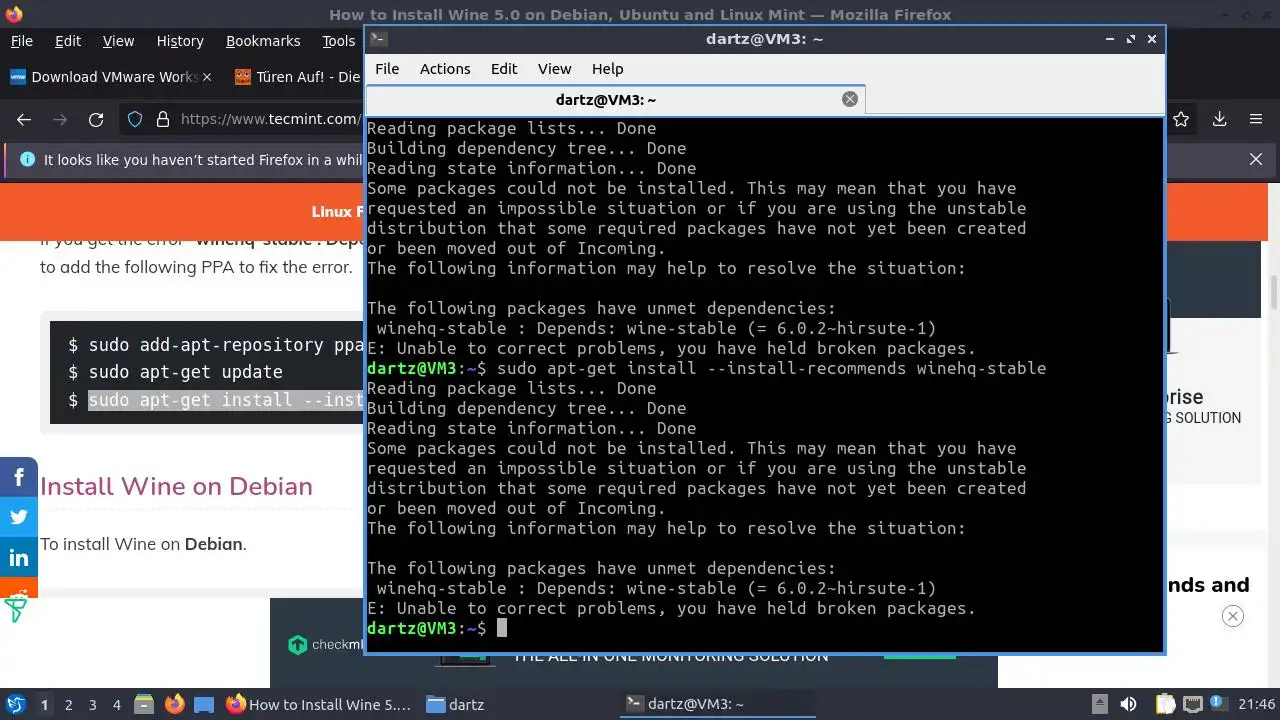This screenshot has height=720, width=1280.
Task: Switch to workspace 2
Action: [x=69, y=704]
